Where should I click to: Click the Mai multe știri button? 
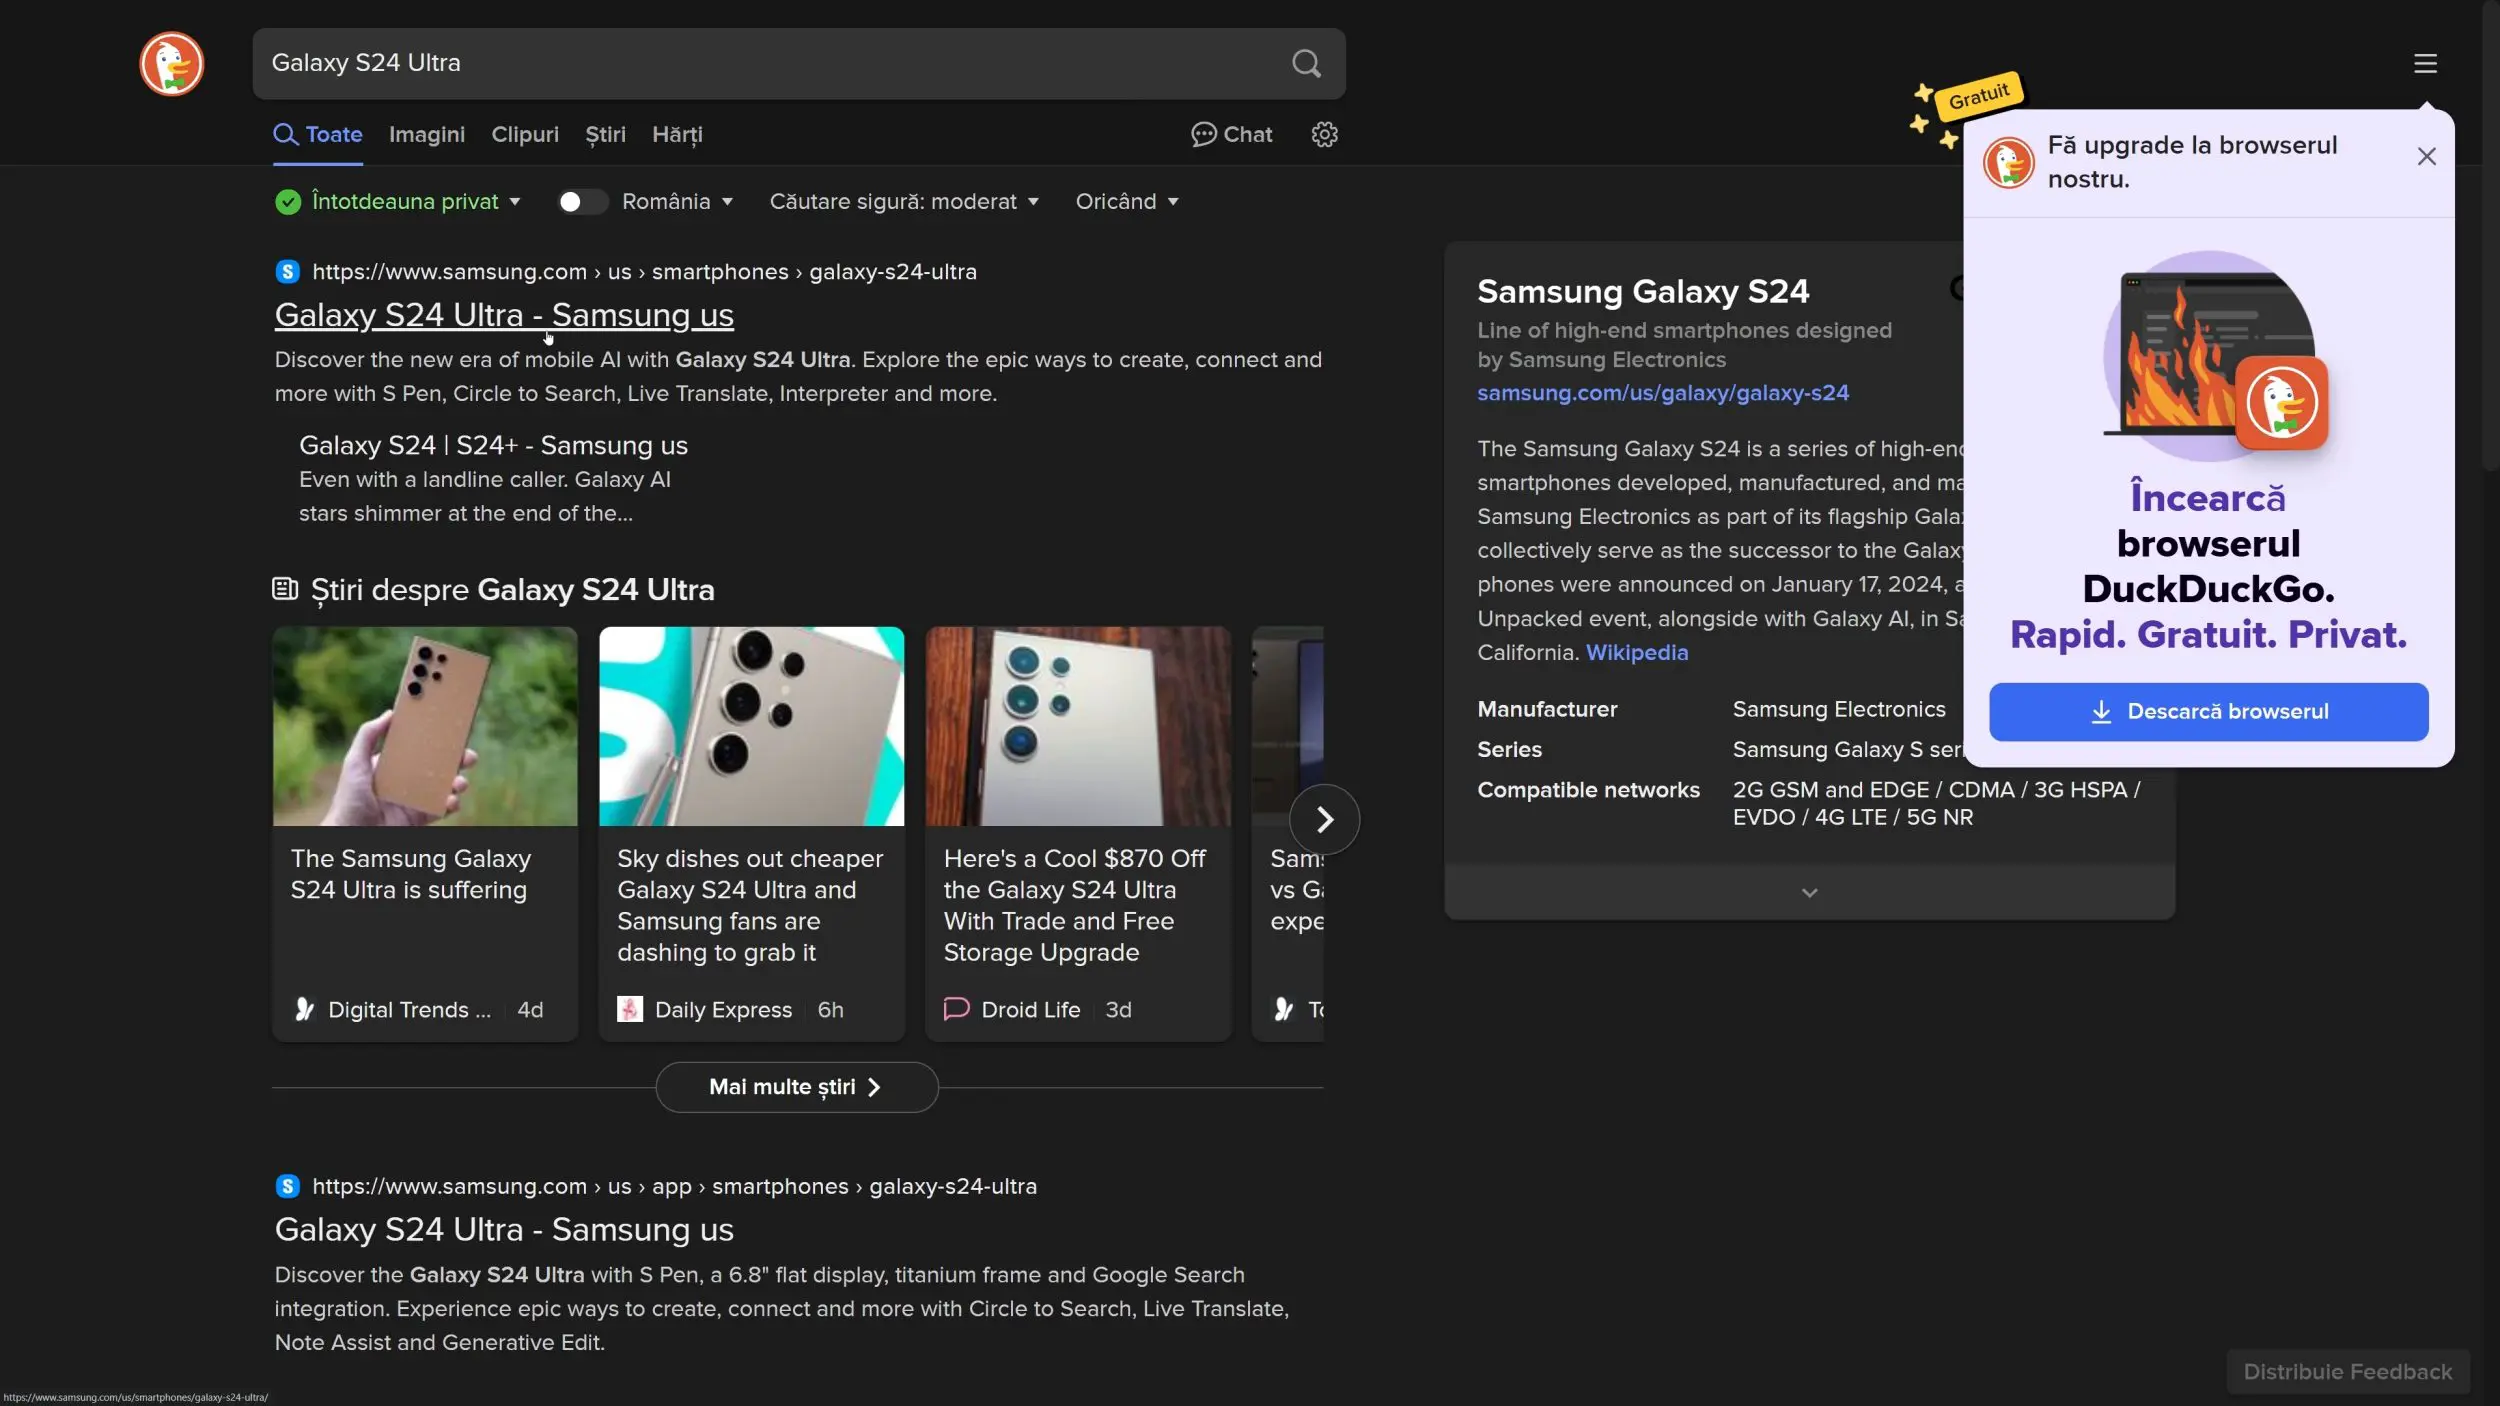coord(796,1087)
